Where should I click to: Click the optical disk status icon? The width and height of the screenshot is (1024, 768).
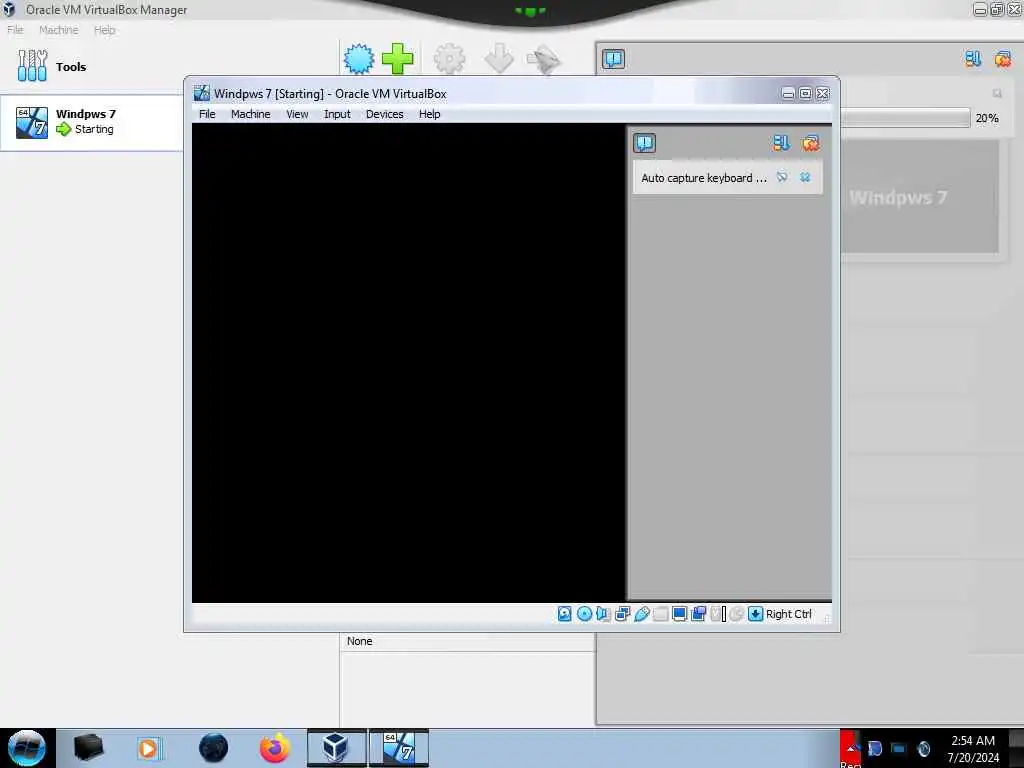(x=584, y=614)
